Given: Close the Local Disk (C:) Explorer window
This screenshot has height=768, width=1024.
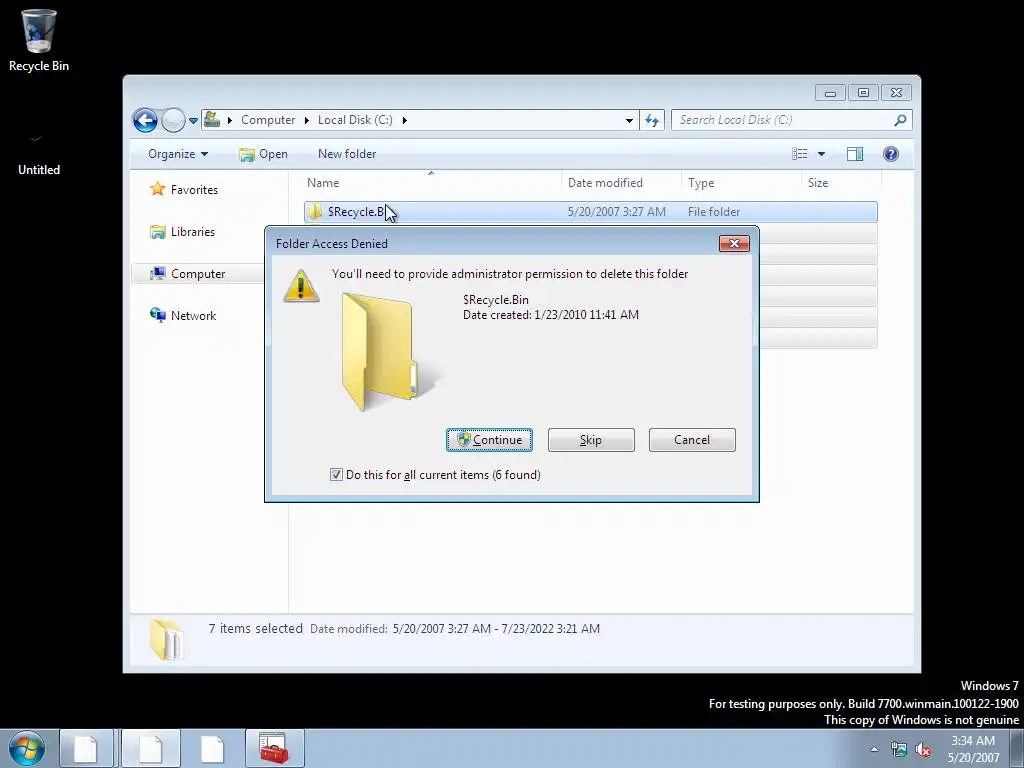Looking at the screenshot, I should [x=897, y=93].
